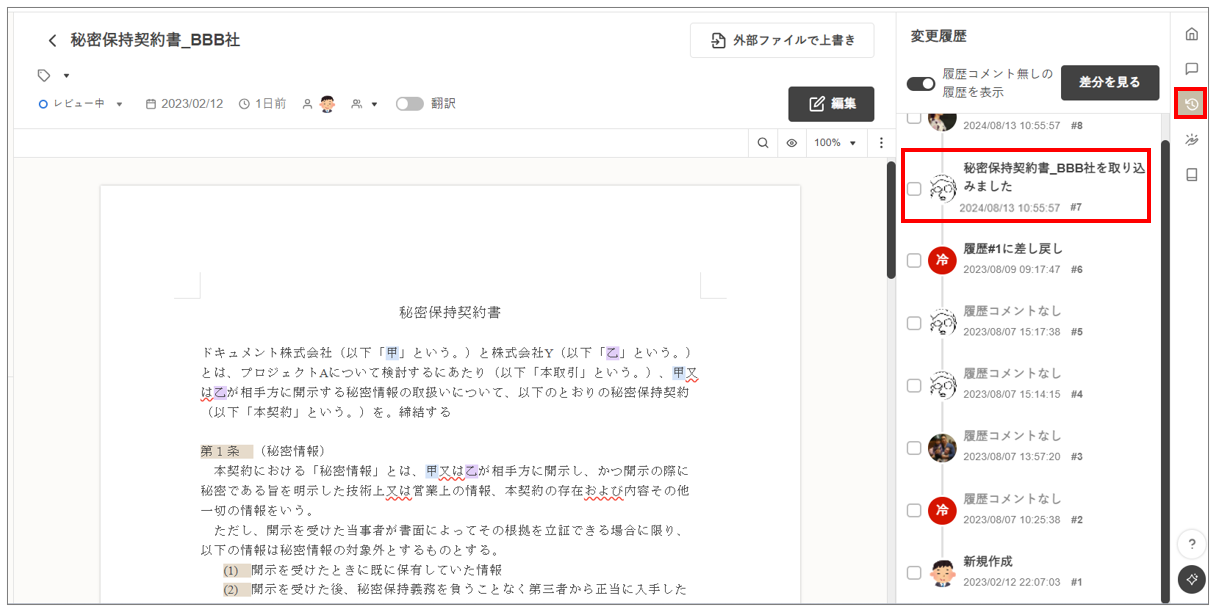Click the help question mark icon

pyautogui.click(x=1191, y=544)
